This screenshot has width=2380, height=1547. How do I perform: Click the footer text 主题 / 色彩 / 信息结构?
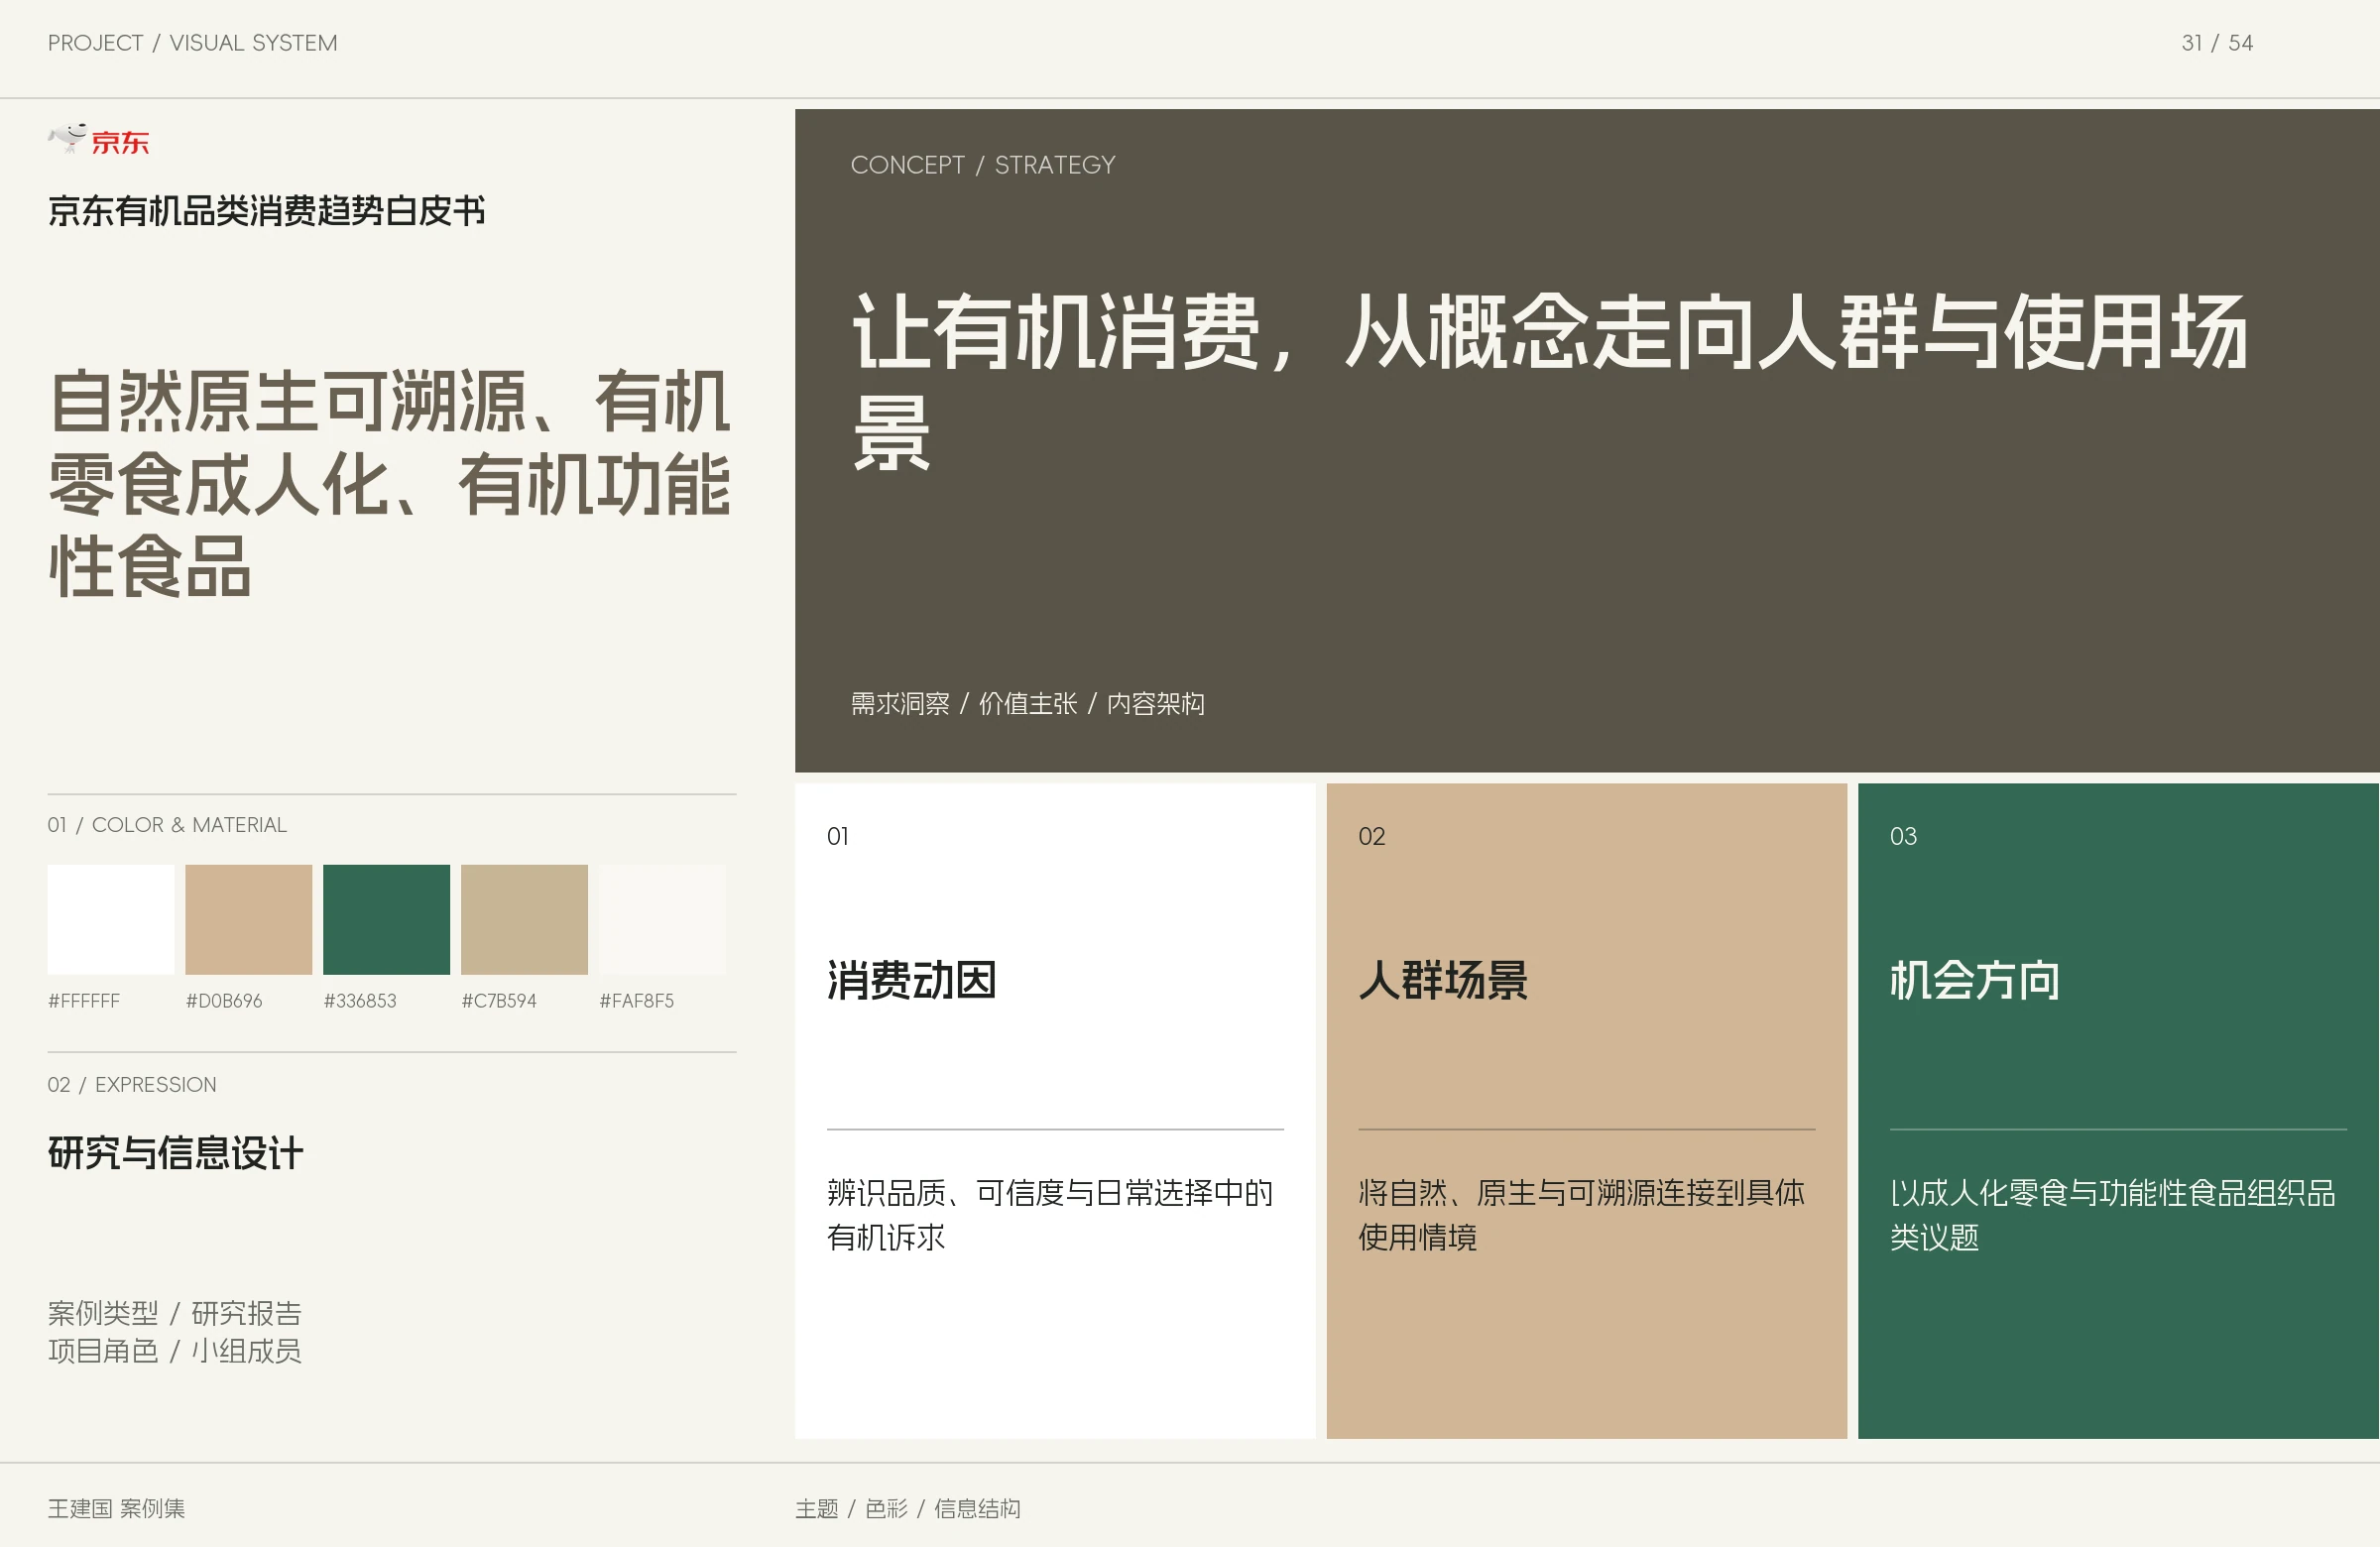(908, 1508)
